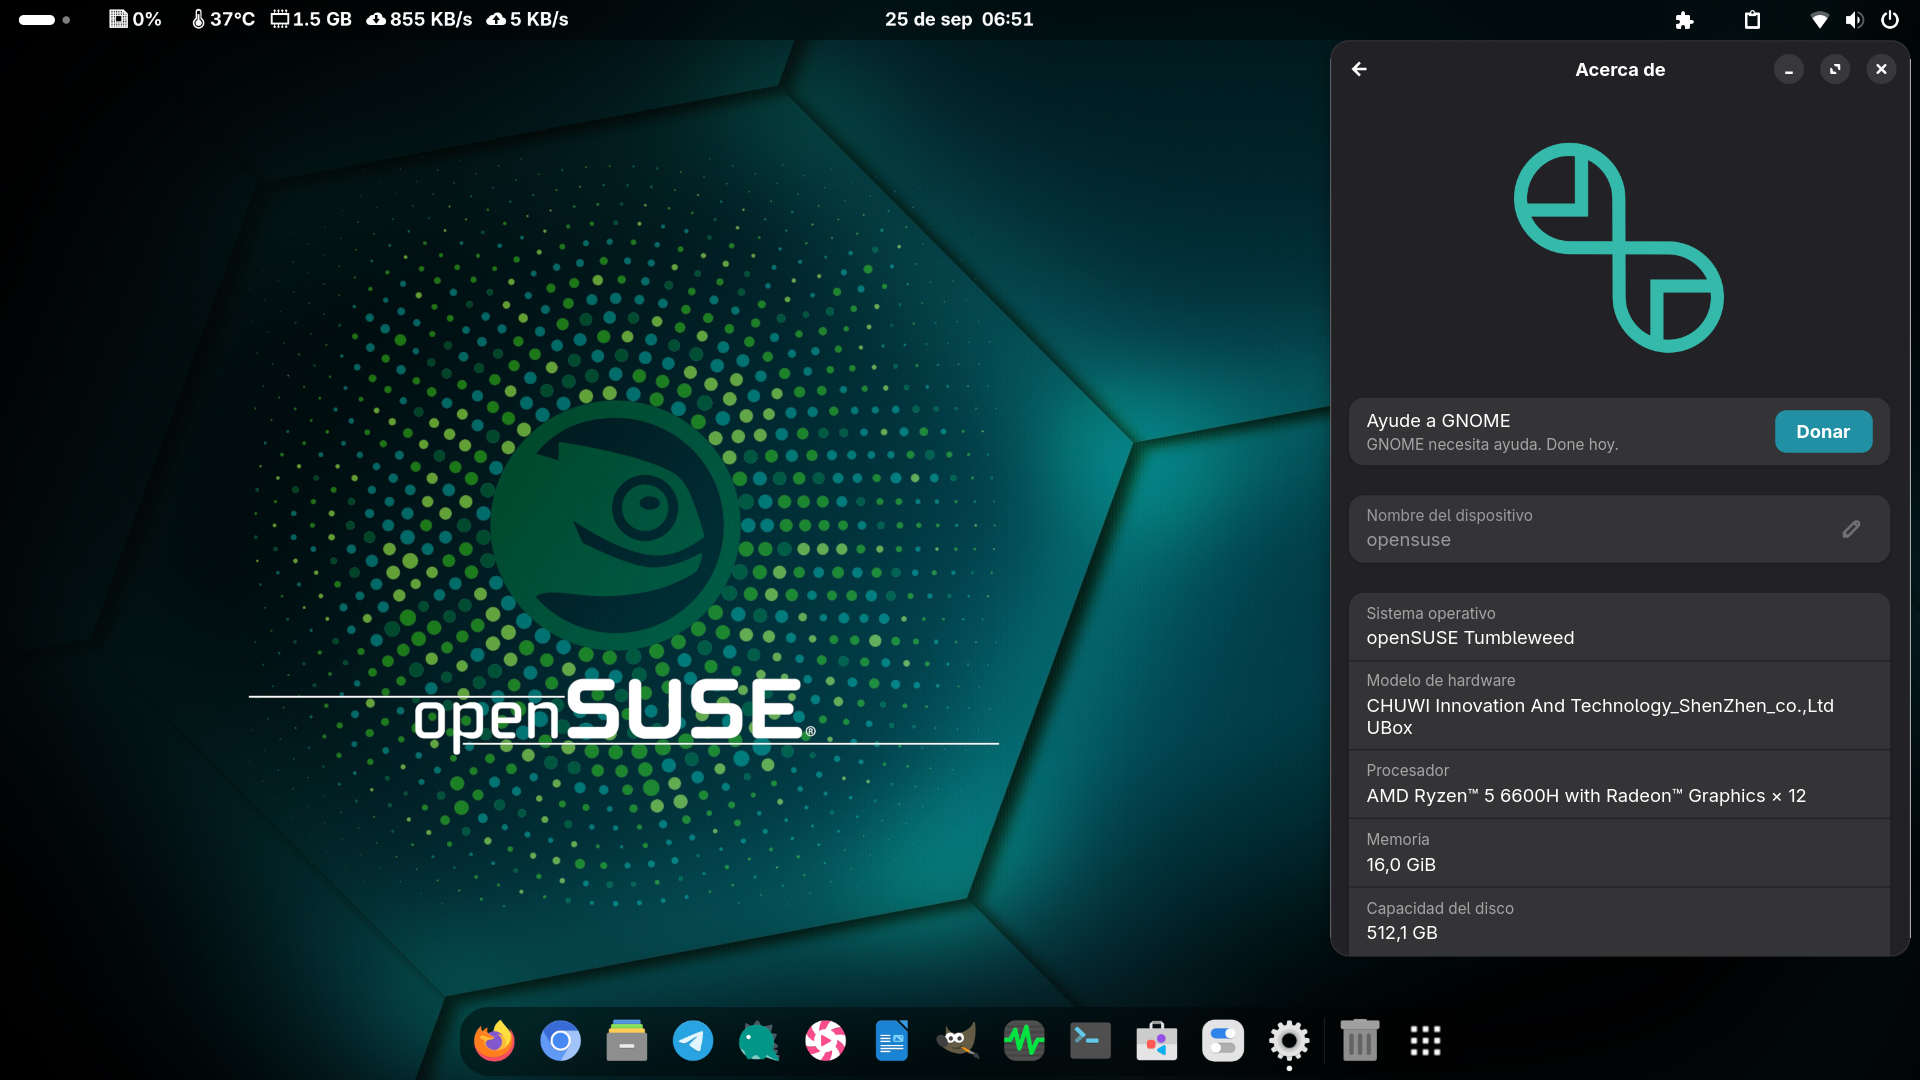This screenshot has width=1920, height=1080.
Task: Show the applications grid
Action: click(x=1425, y=1041)
